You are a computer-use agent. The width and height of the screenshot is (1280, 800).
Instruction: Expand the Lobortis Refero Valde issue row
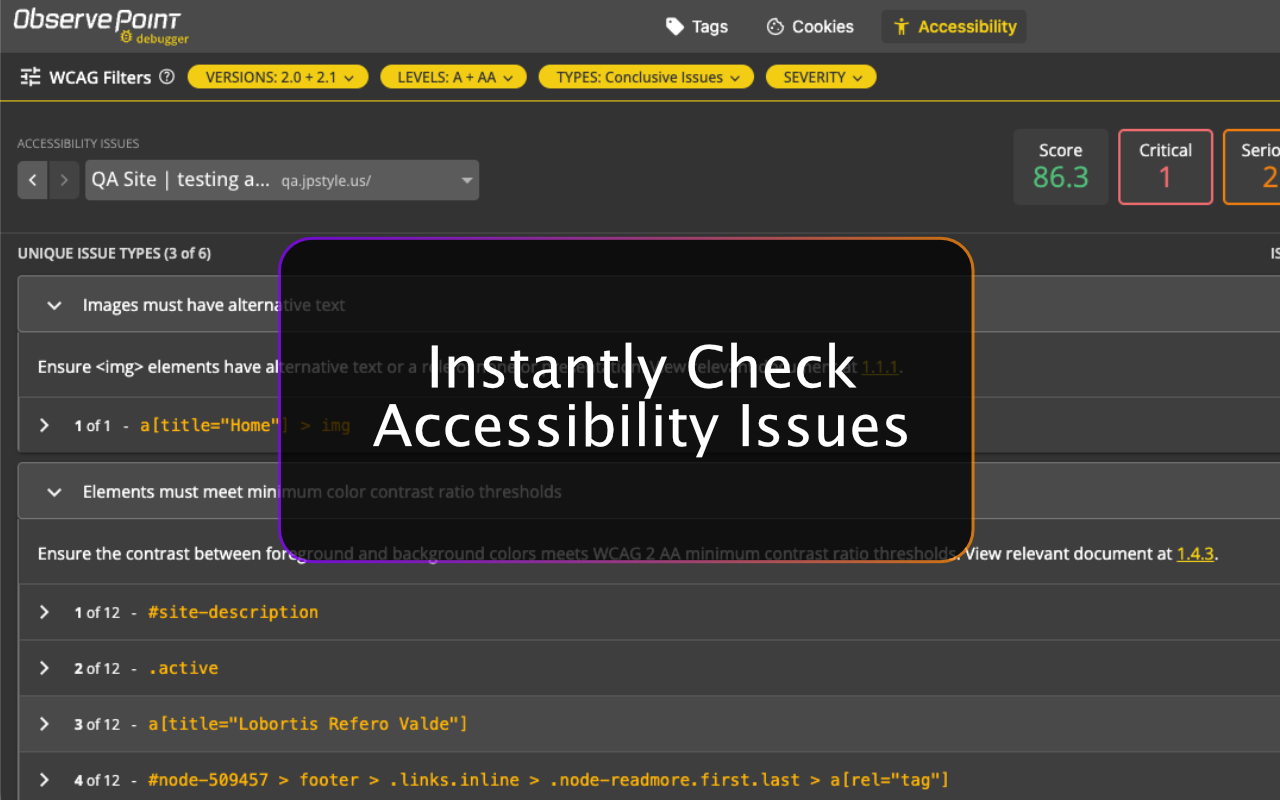44,724
